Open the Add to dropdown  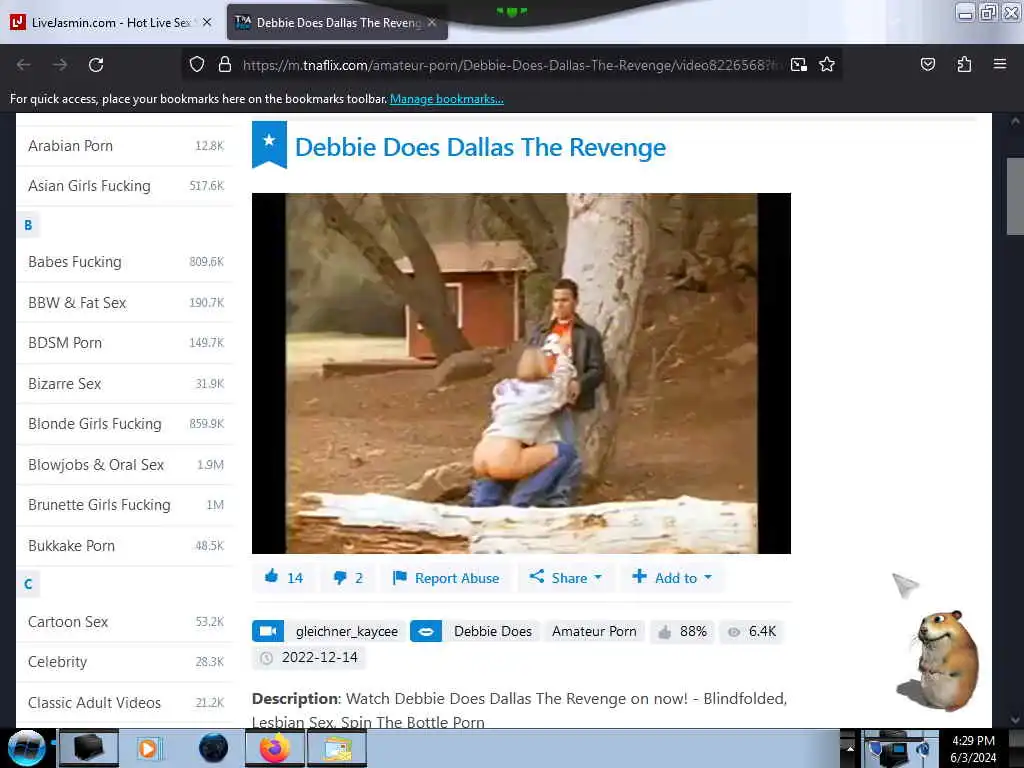click(672, 577)
